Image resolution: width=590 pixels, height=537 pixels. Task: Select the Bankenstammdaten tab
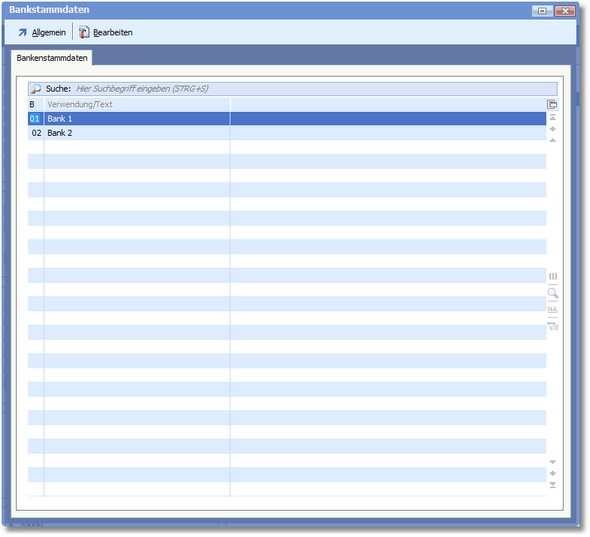tap(52, 58)
